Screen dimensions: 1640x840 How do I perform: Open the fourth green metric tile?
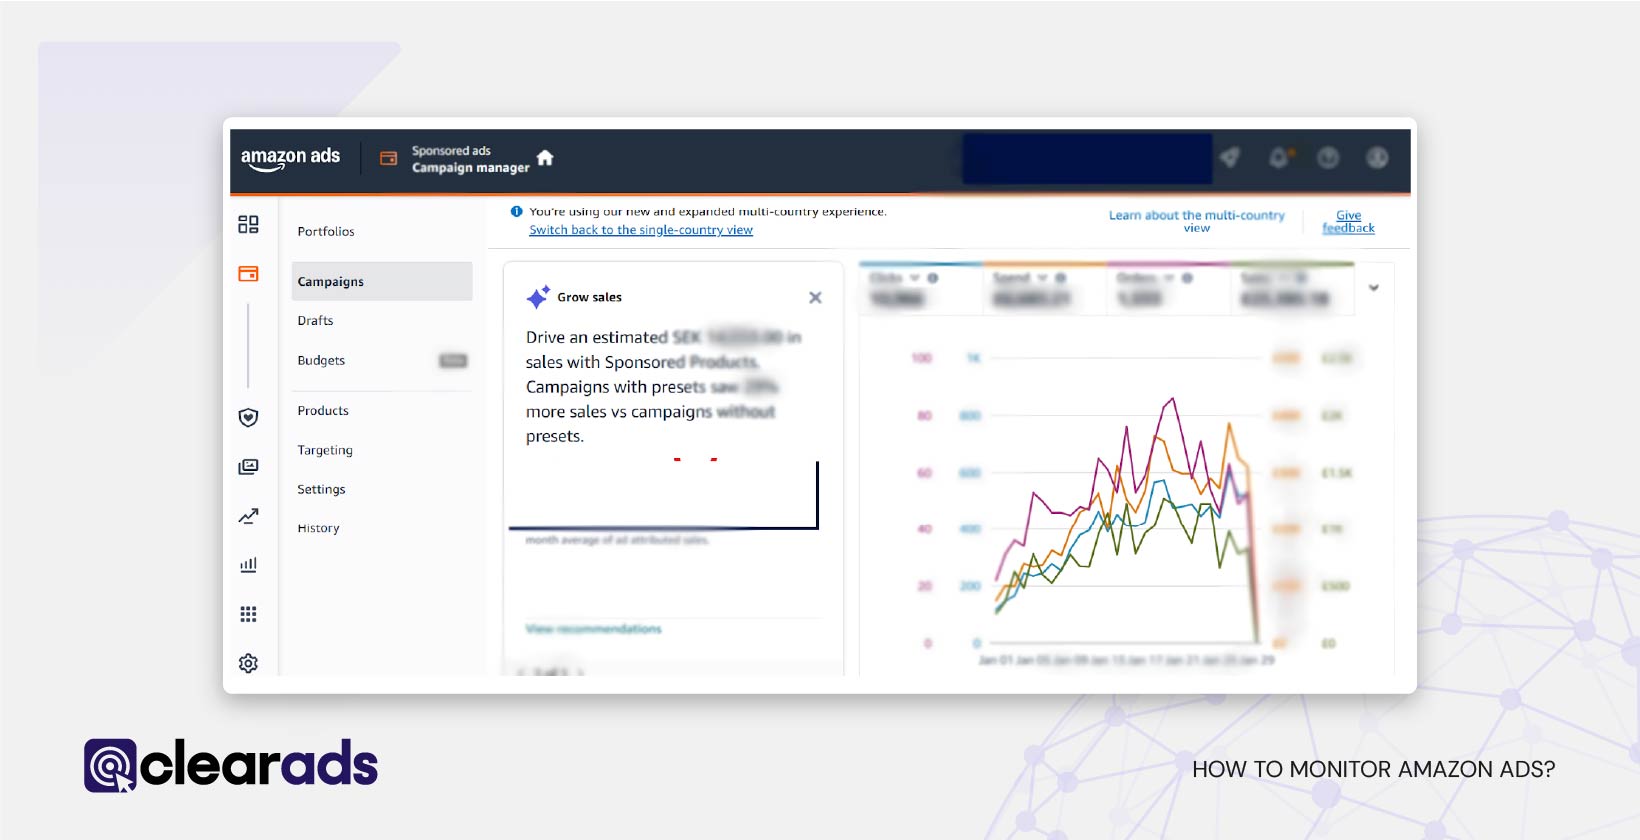tap(1292, 288)
